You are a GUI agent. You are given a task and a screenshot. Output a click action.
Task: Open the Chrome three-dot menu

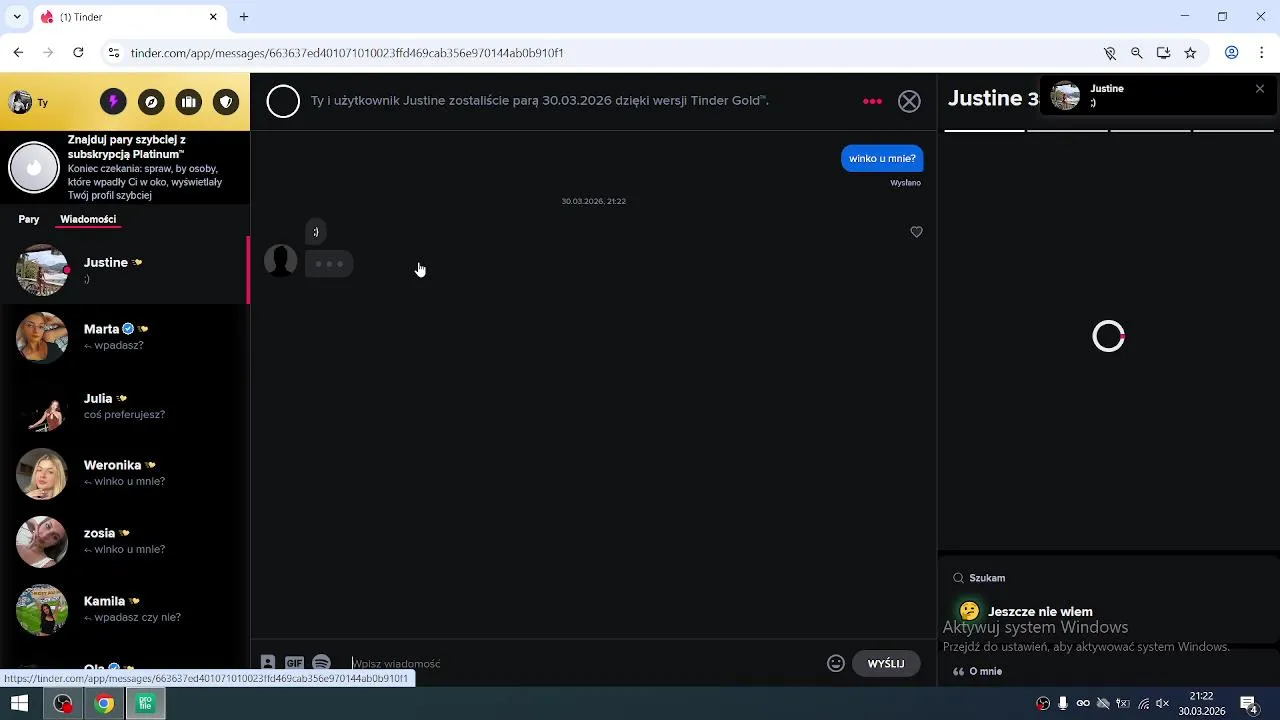(1262, 53)
